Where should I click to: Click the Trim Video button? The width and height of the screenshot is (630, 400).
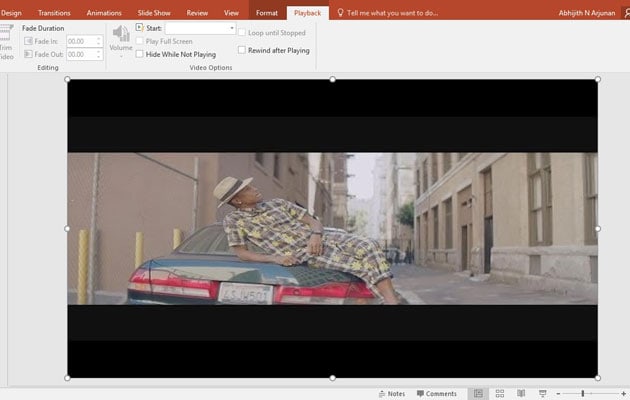click(6, 42)
